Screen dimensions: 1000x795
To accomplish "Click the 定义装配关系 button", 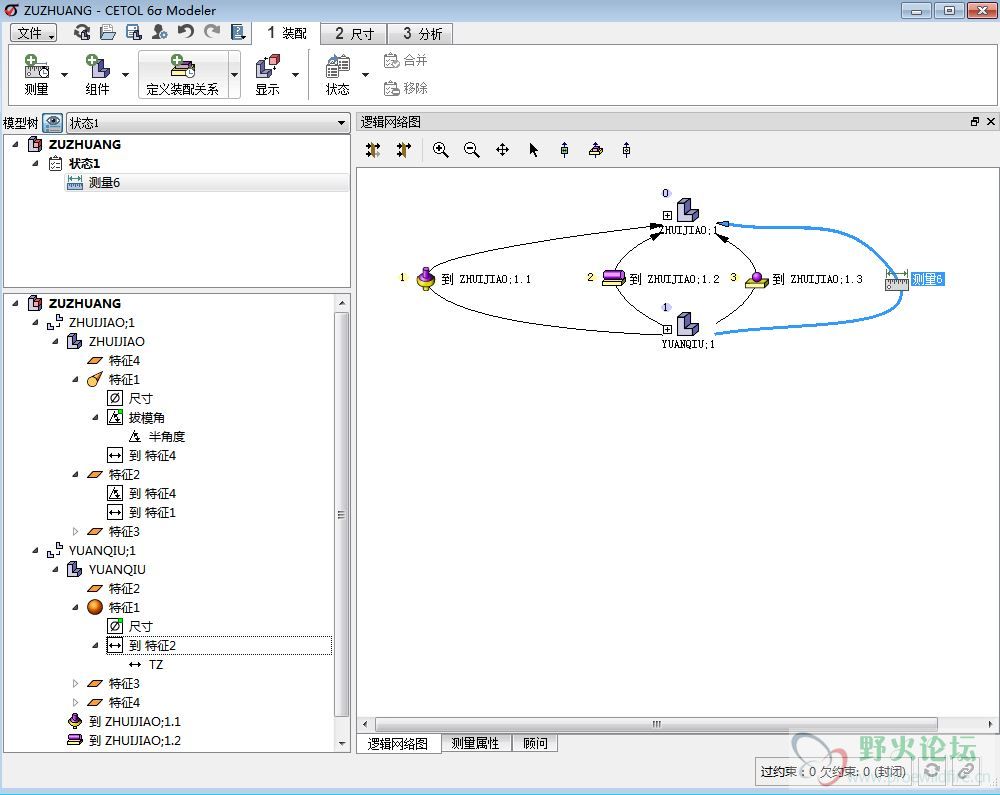I will [x=182, y=75].
